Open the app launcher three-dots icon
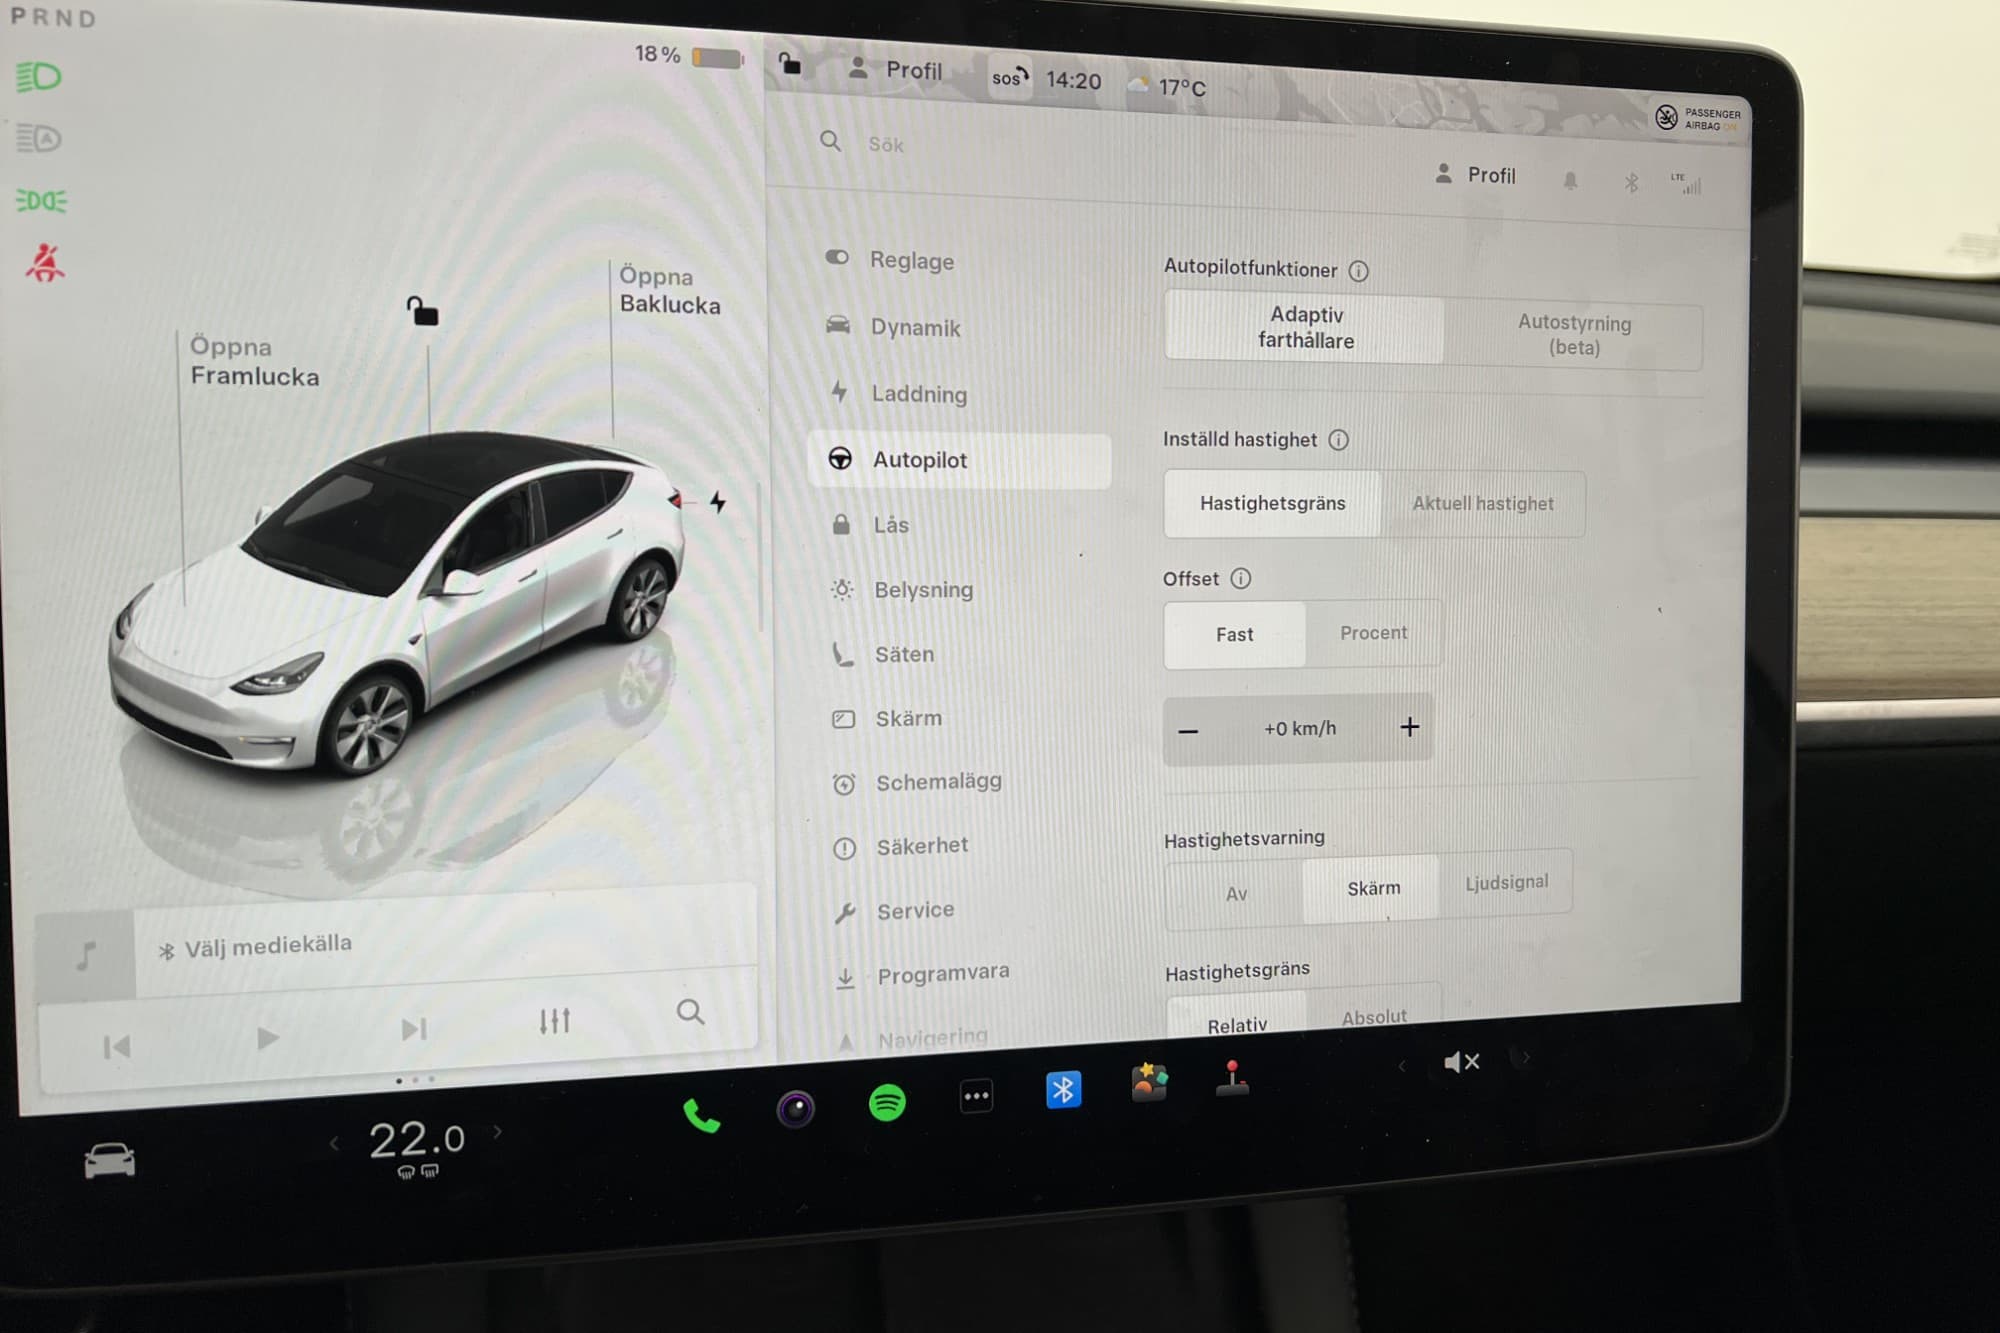This screenshot has height=1333, width=2000. [x=976, y=1096]
